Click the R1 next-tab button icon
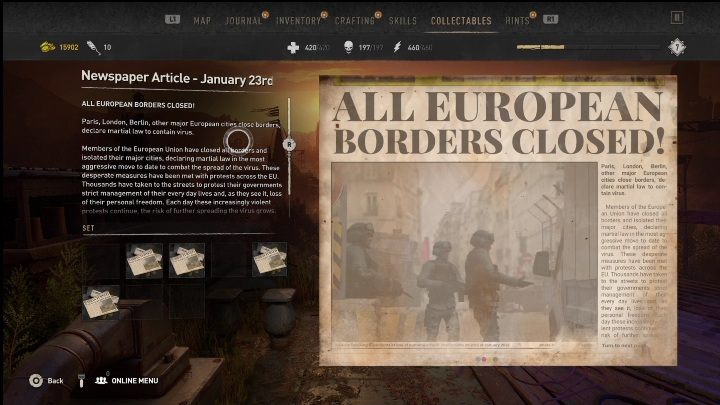Viewport: 720px width, 405px height. click(551, 19)
